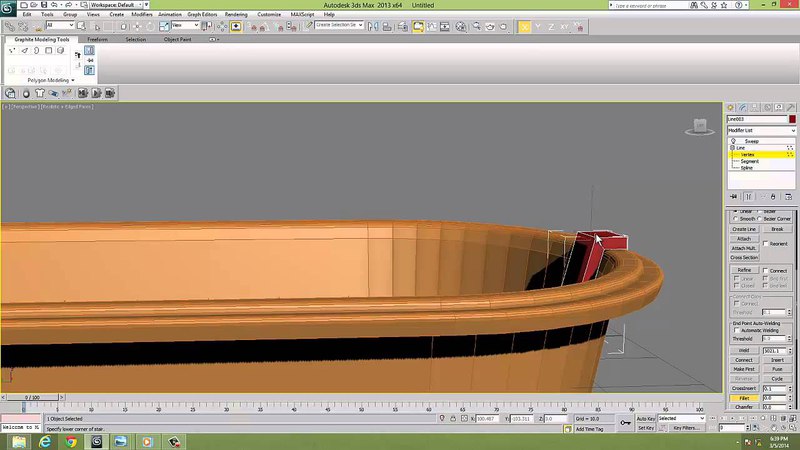Select the Smooth vertex type radio button
Image resolution: width=800 pixels, height=450 pixels.
(x=734, y=219)
